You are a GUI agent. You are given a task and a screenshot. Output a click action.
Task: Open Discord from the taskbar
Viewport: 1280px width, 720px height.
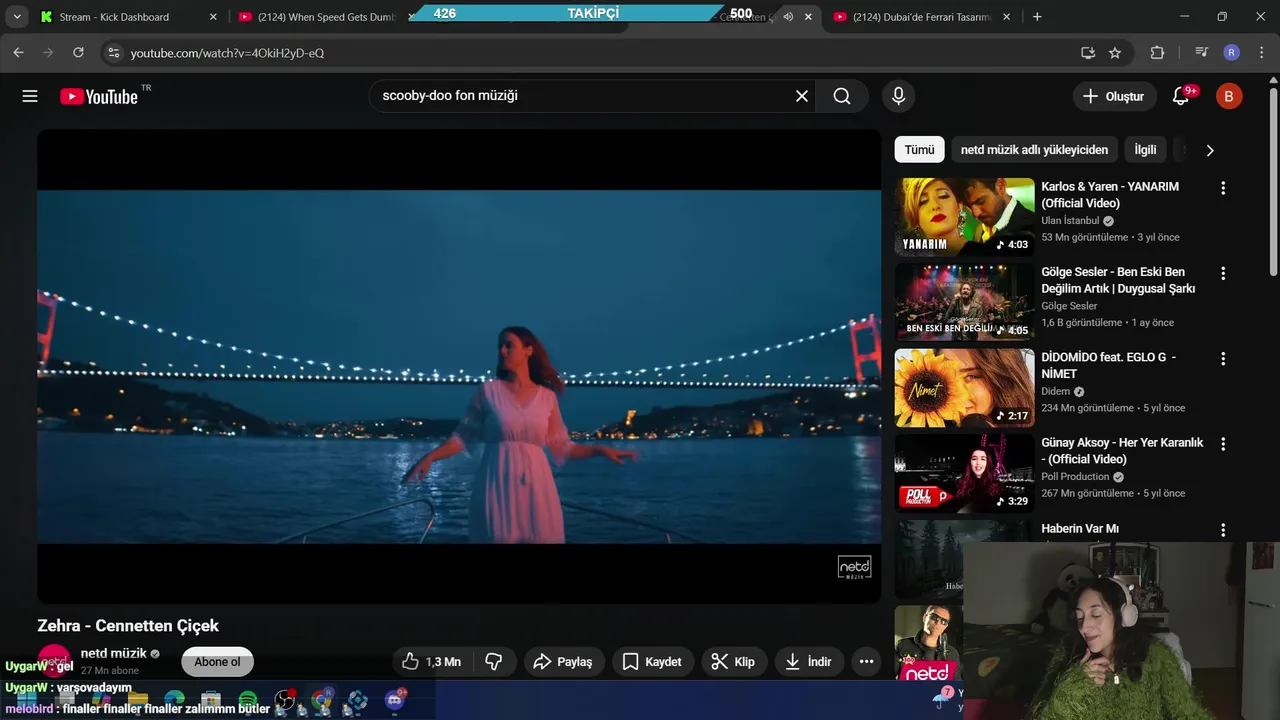[395, 700]
